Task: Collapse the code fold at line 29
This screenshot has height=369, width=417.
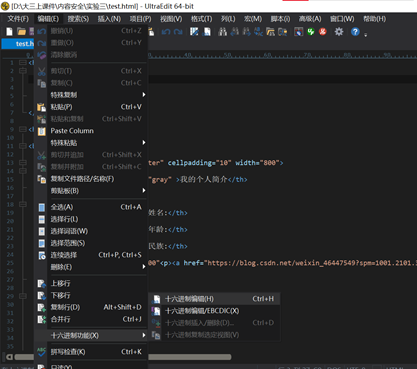Action: pos(23,296)
